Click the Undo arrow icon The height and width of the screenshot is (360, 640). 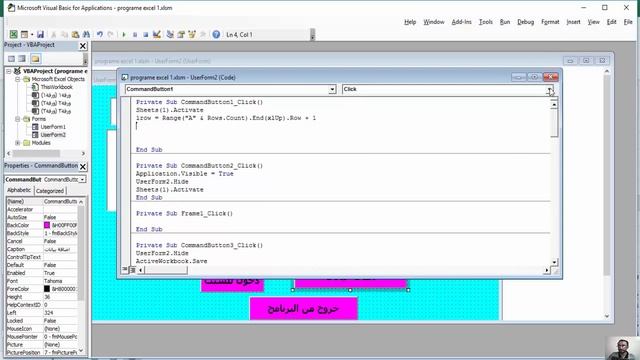[x=100, y=35]
